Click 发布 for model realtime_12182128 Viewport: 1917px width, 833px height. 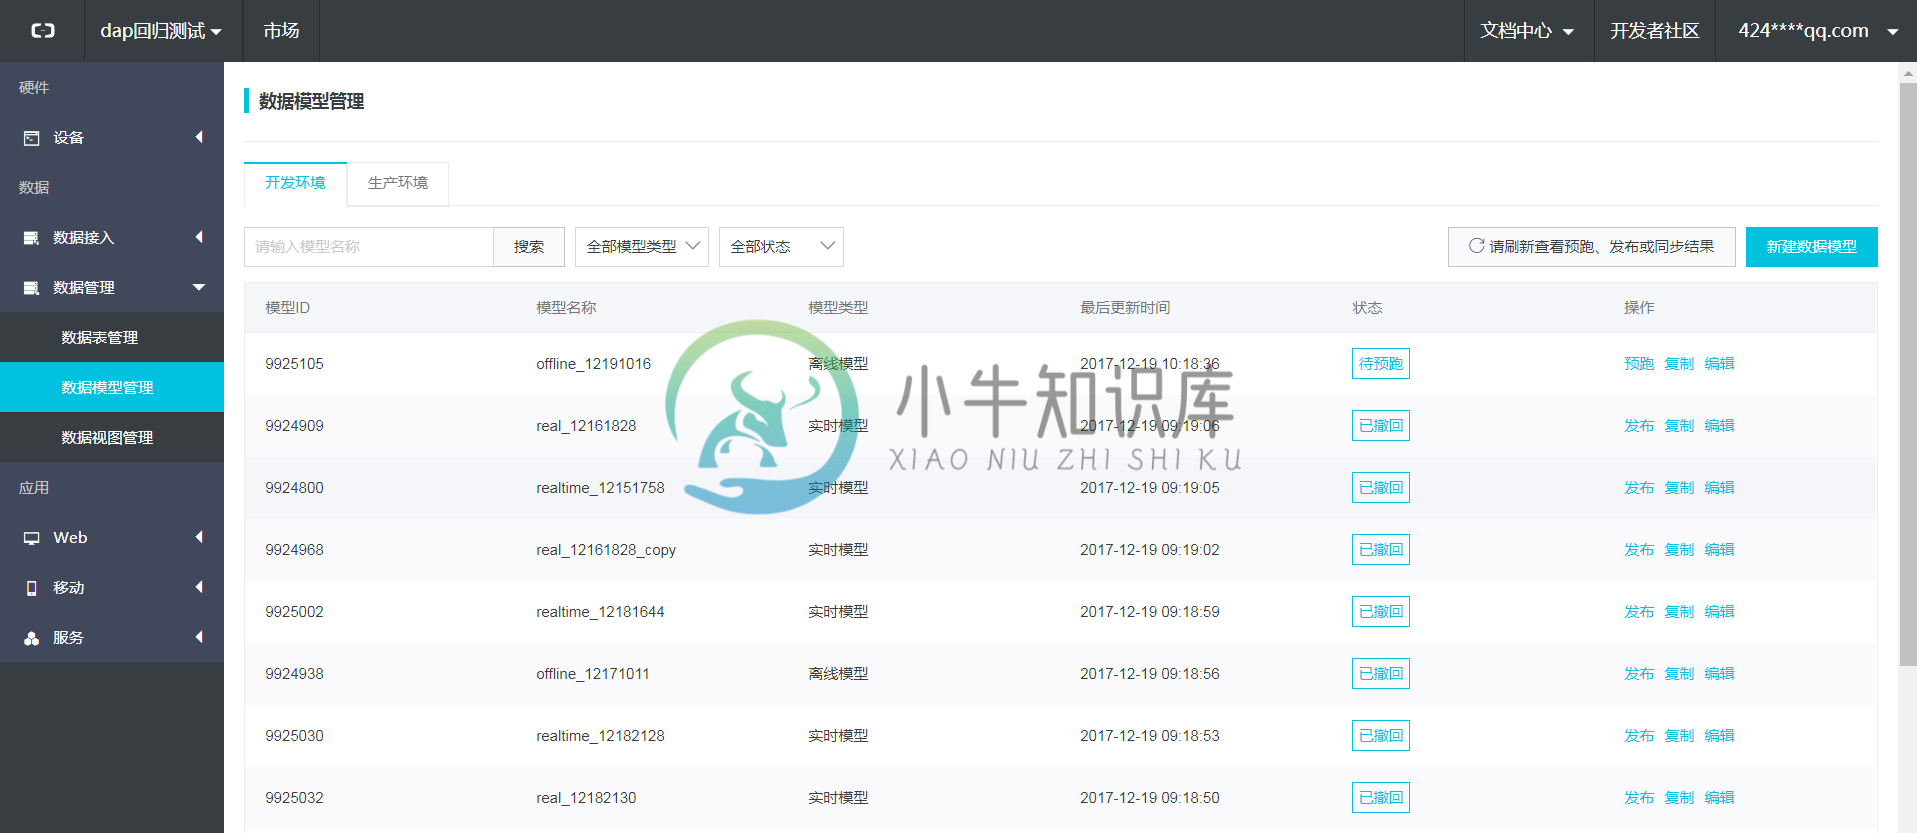[1639, 736]
